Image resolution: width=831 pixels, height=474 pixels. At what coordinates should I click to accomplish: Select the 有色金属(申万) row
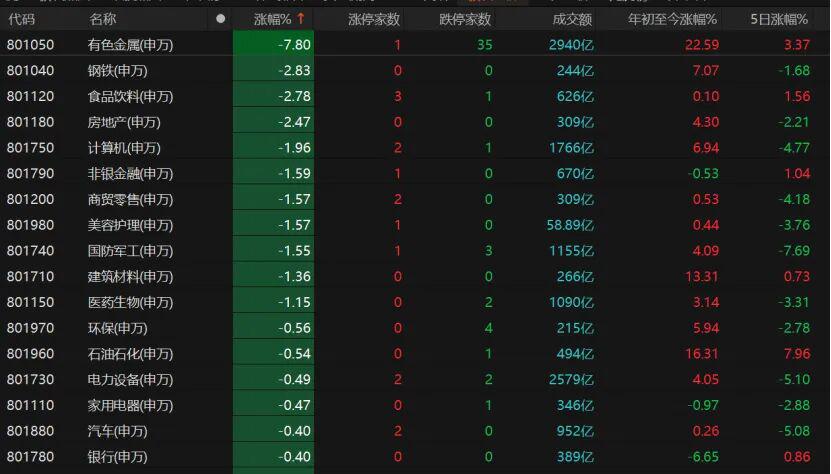pyautogui.click(x=130, y=45)
